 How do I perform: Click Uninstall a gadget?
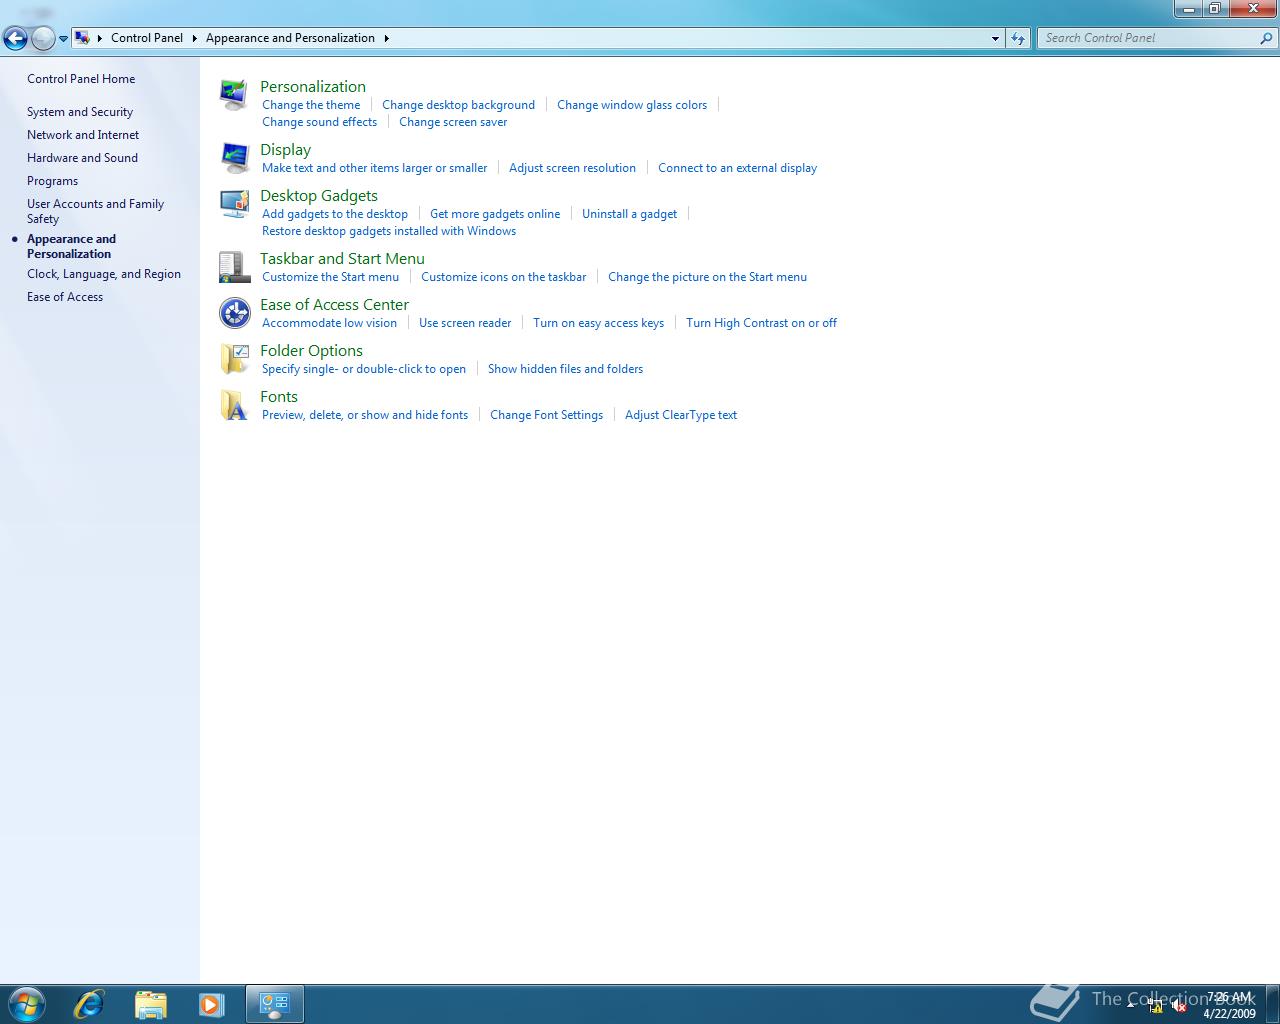(x=629, y=214)
